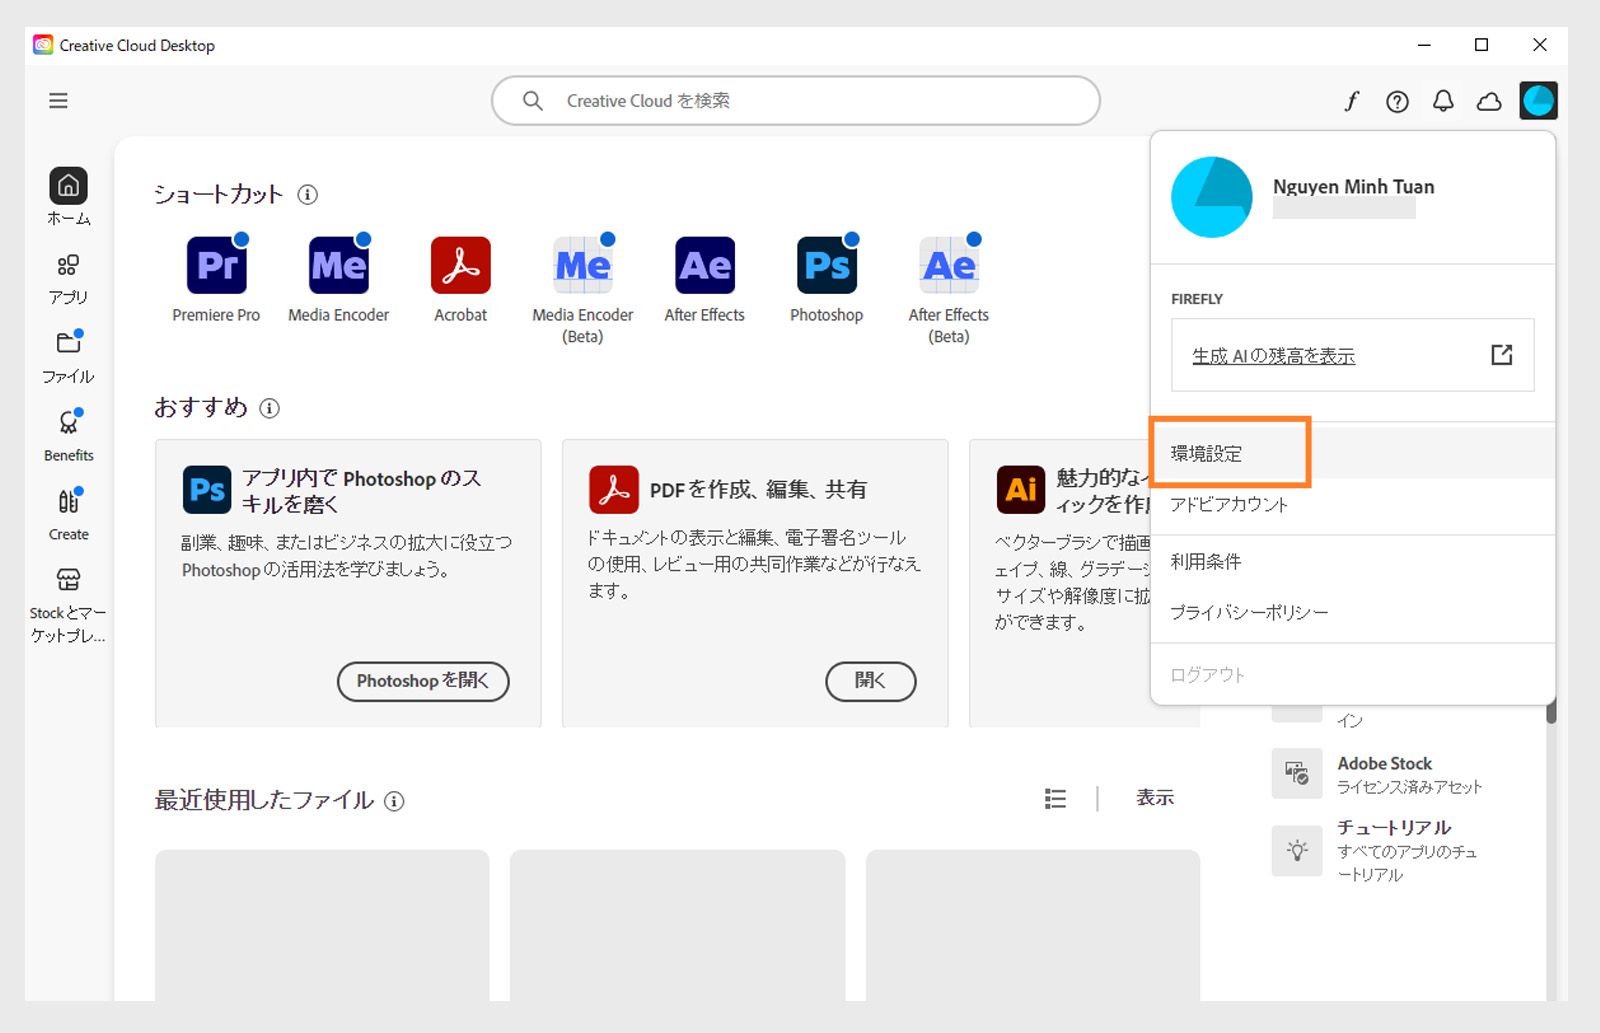Launch After Effects from shortcuts
This screenshot has height=1033, width=1600.
coord(704,264)
